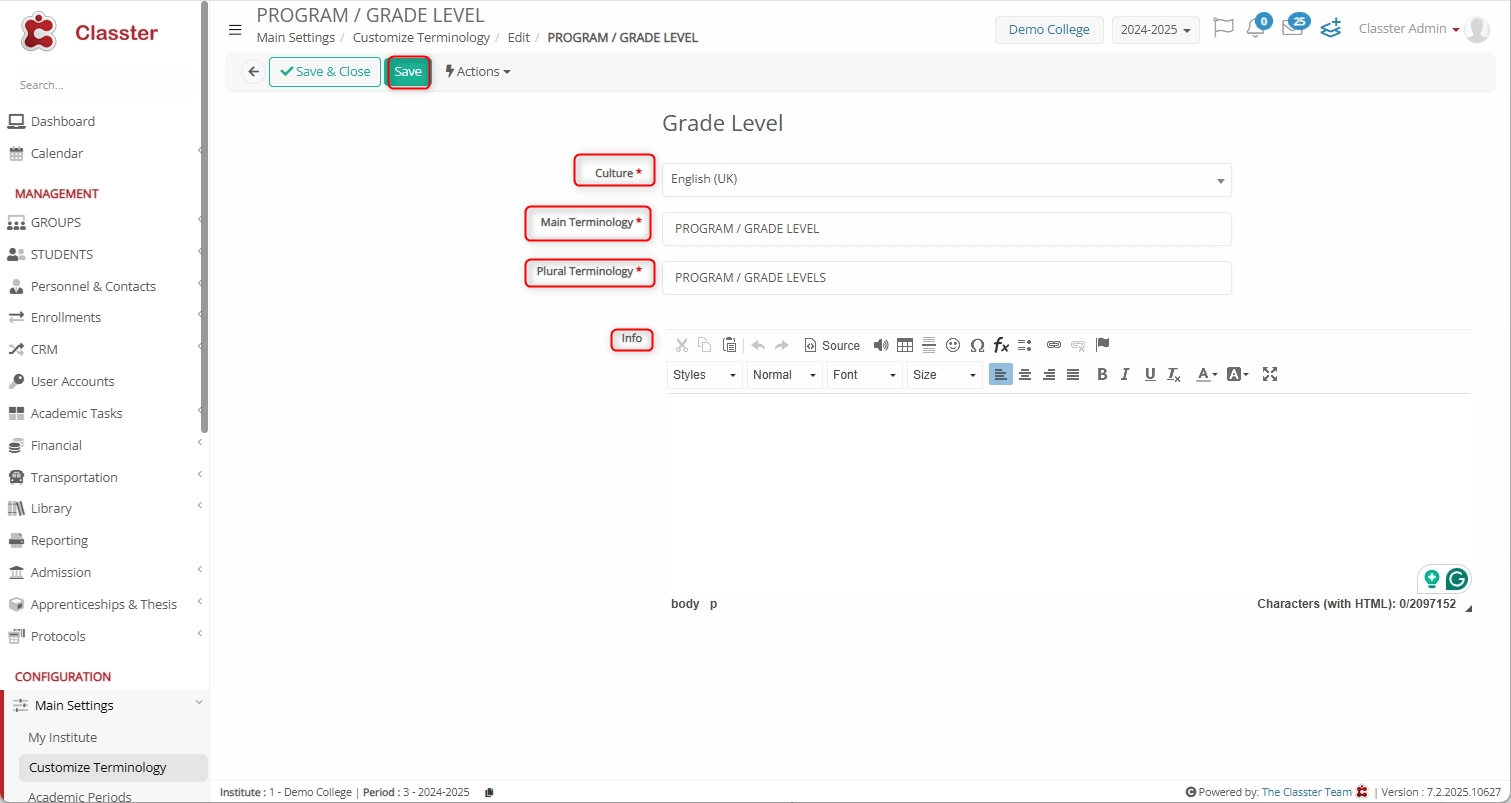Insert a table in the Info editor
The height and width of the screenshot is (803, 1511).
coord(905,345)
